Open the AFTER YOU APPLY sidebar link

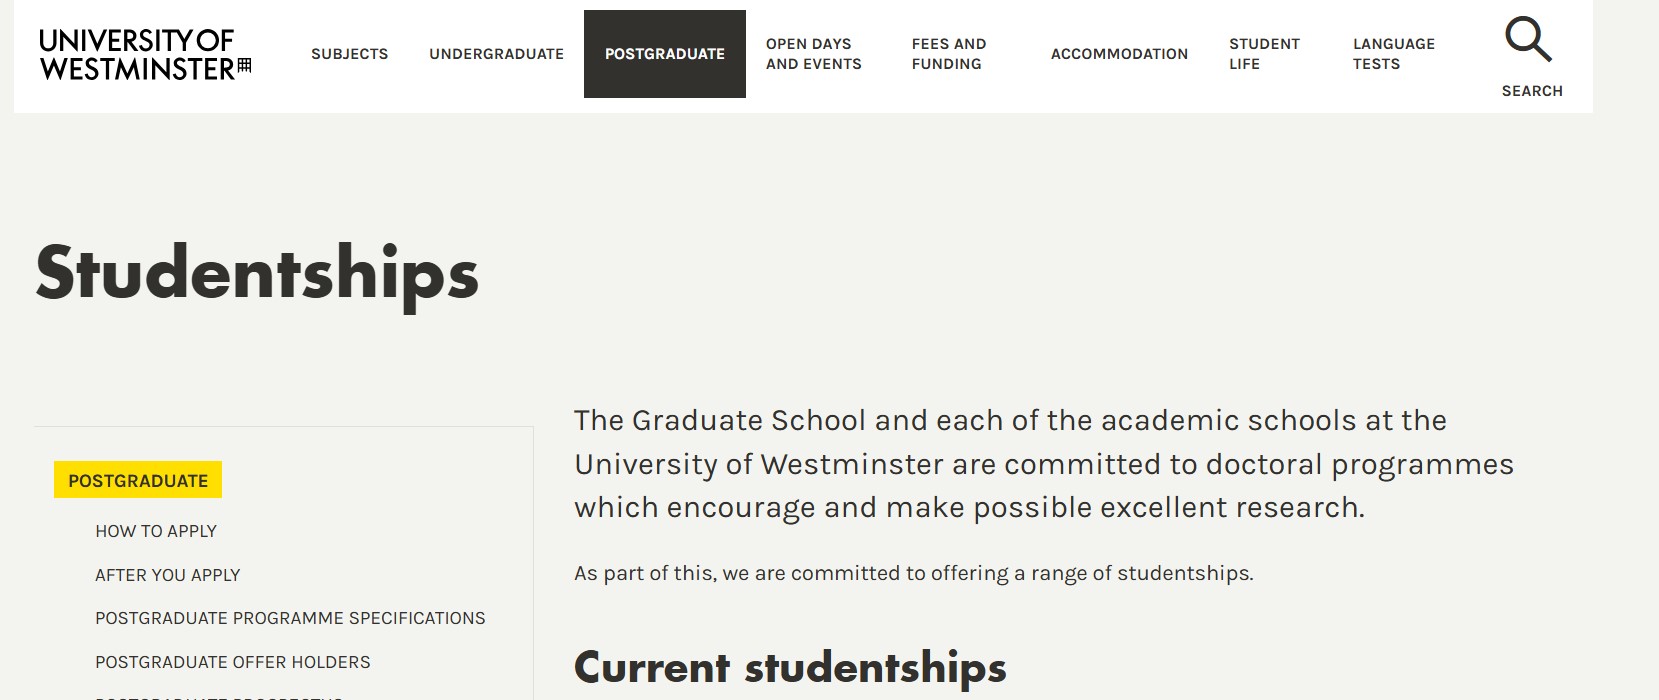pyautogui.click(x=167, y=575)
